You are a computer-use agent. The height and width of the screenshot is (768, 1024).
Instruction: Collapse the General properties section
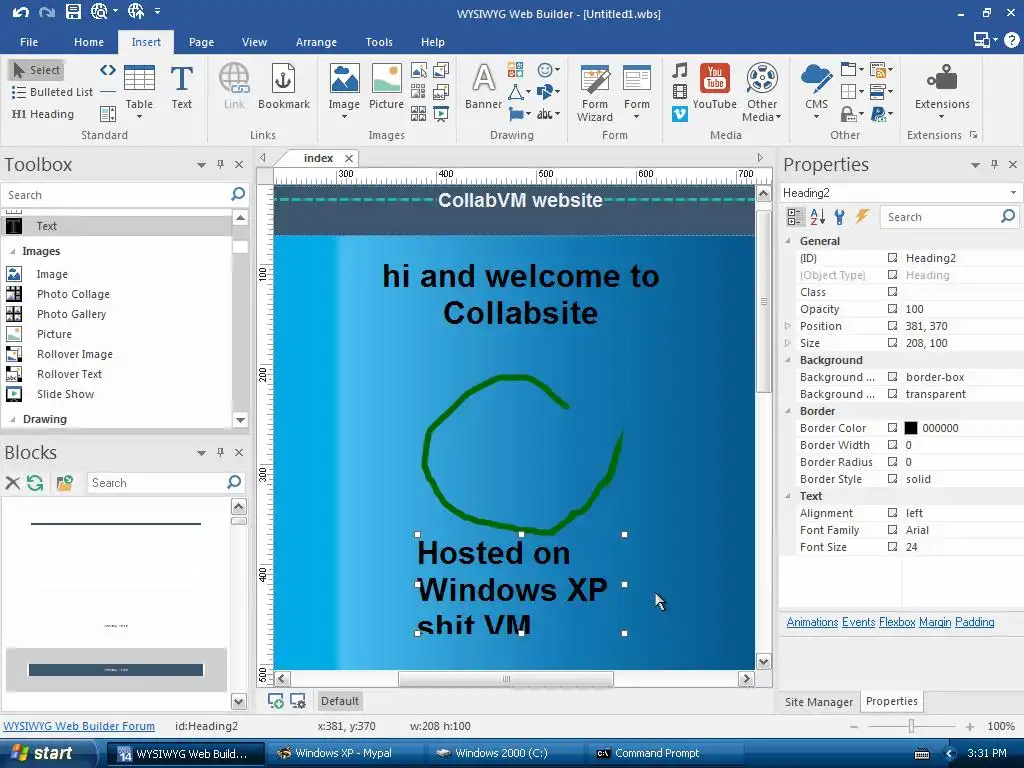[788, 241]
